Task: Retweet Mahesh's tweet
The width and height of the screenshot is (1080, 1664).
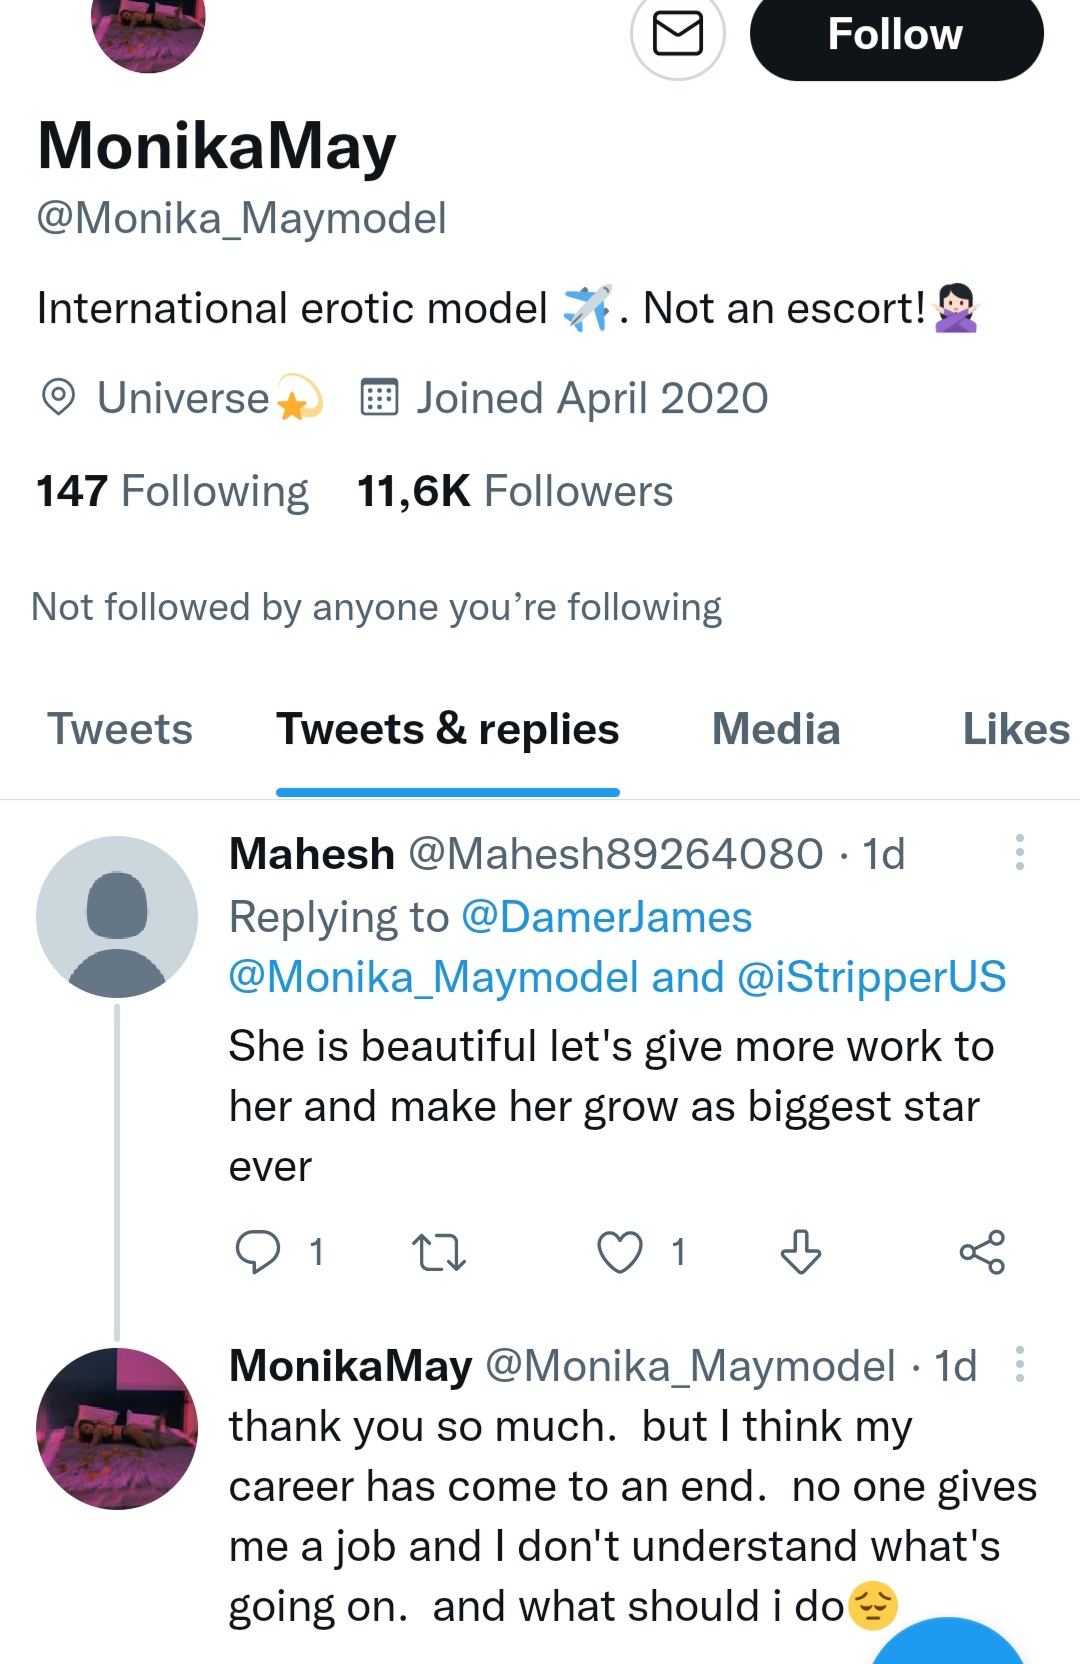Action: 439,1252
